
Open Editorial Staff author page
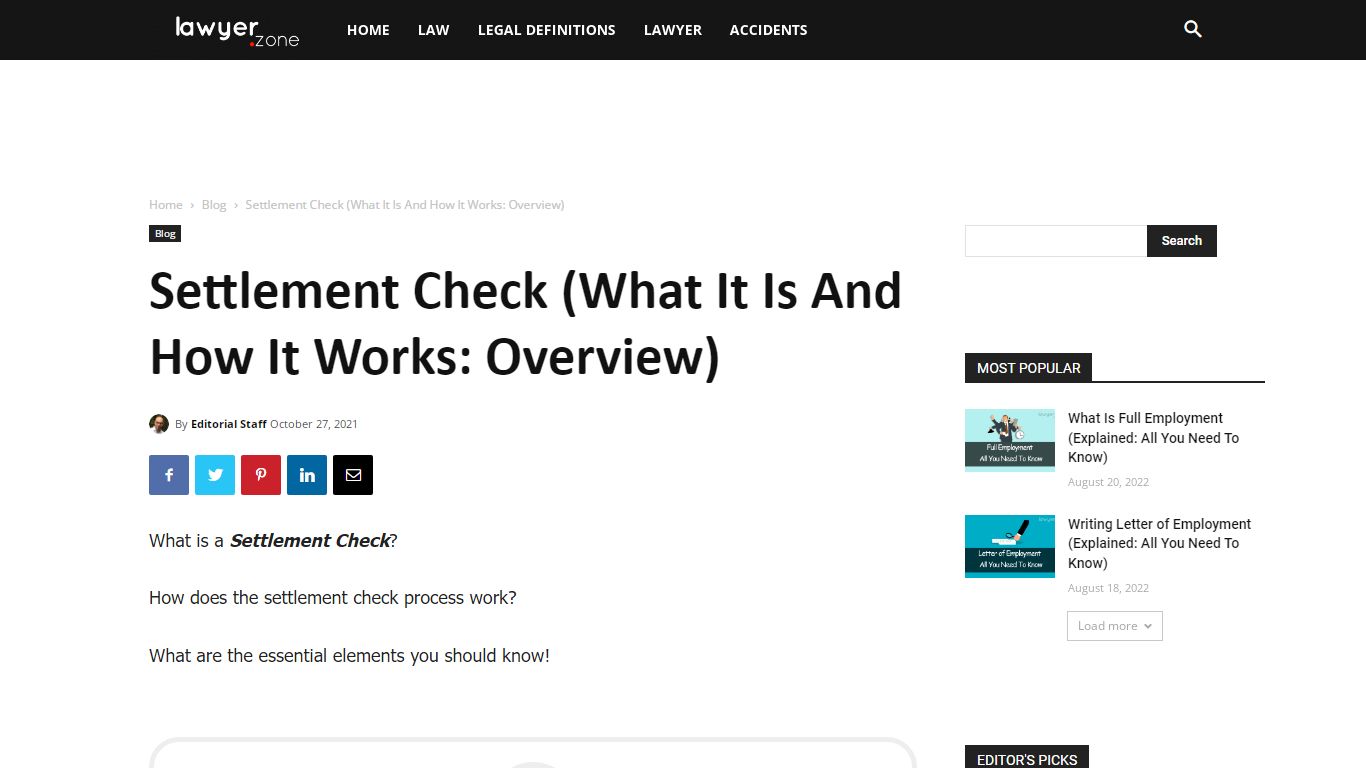229,424
